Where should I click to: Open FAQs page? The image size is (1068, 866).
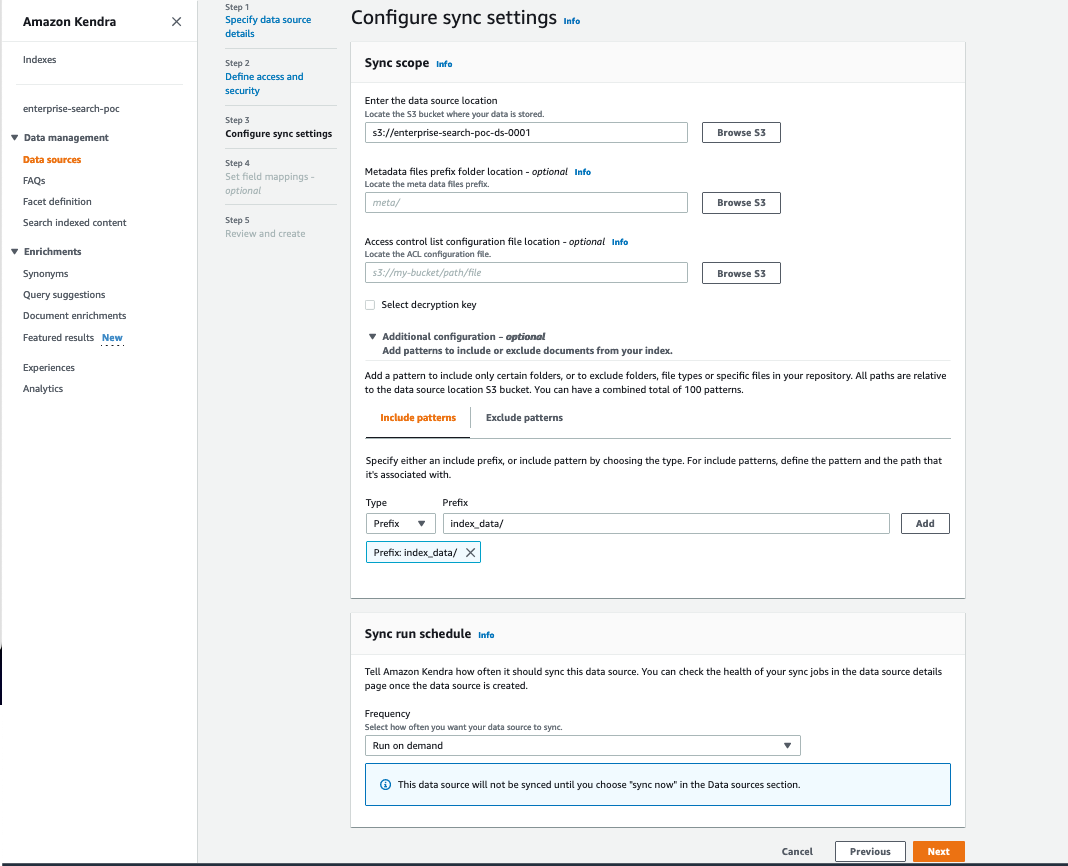pos(34,181)
